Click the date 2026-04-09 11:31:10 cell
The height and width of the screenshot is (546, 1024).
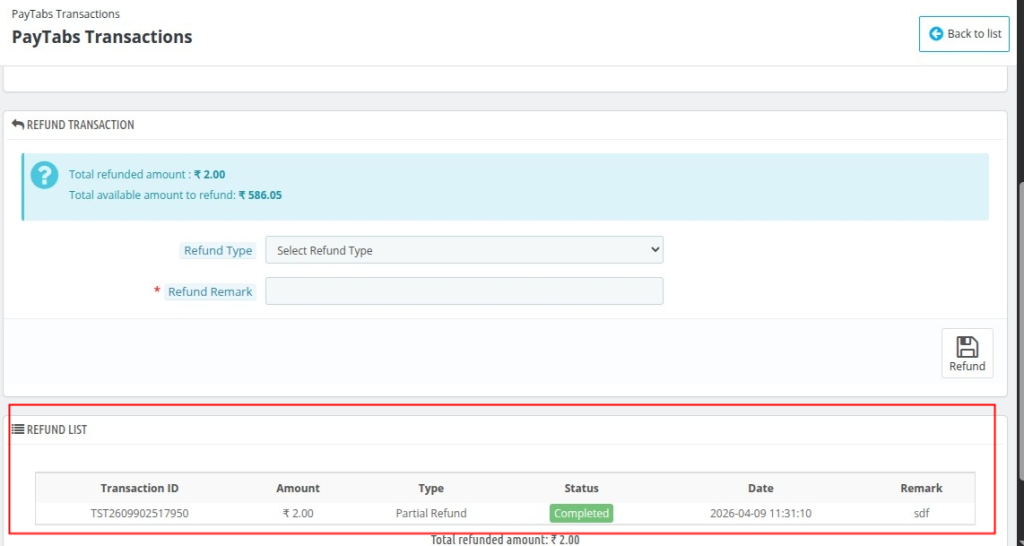click(x=761, y=513)
